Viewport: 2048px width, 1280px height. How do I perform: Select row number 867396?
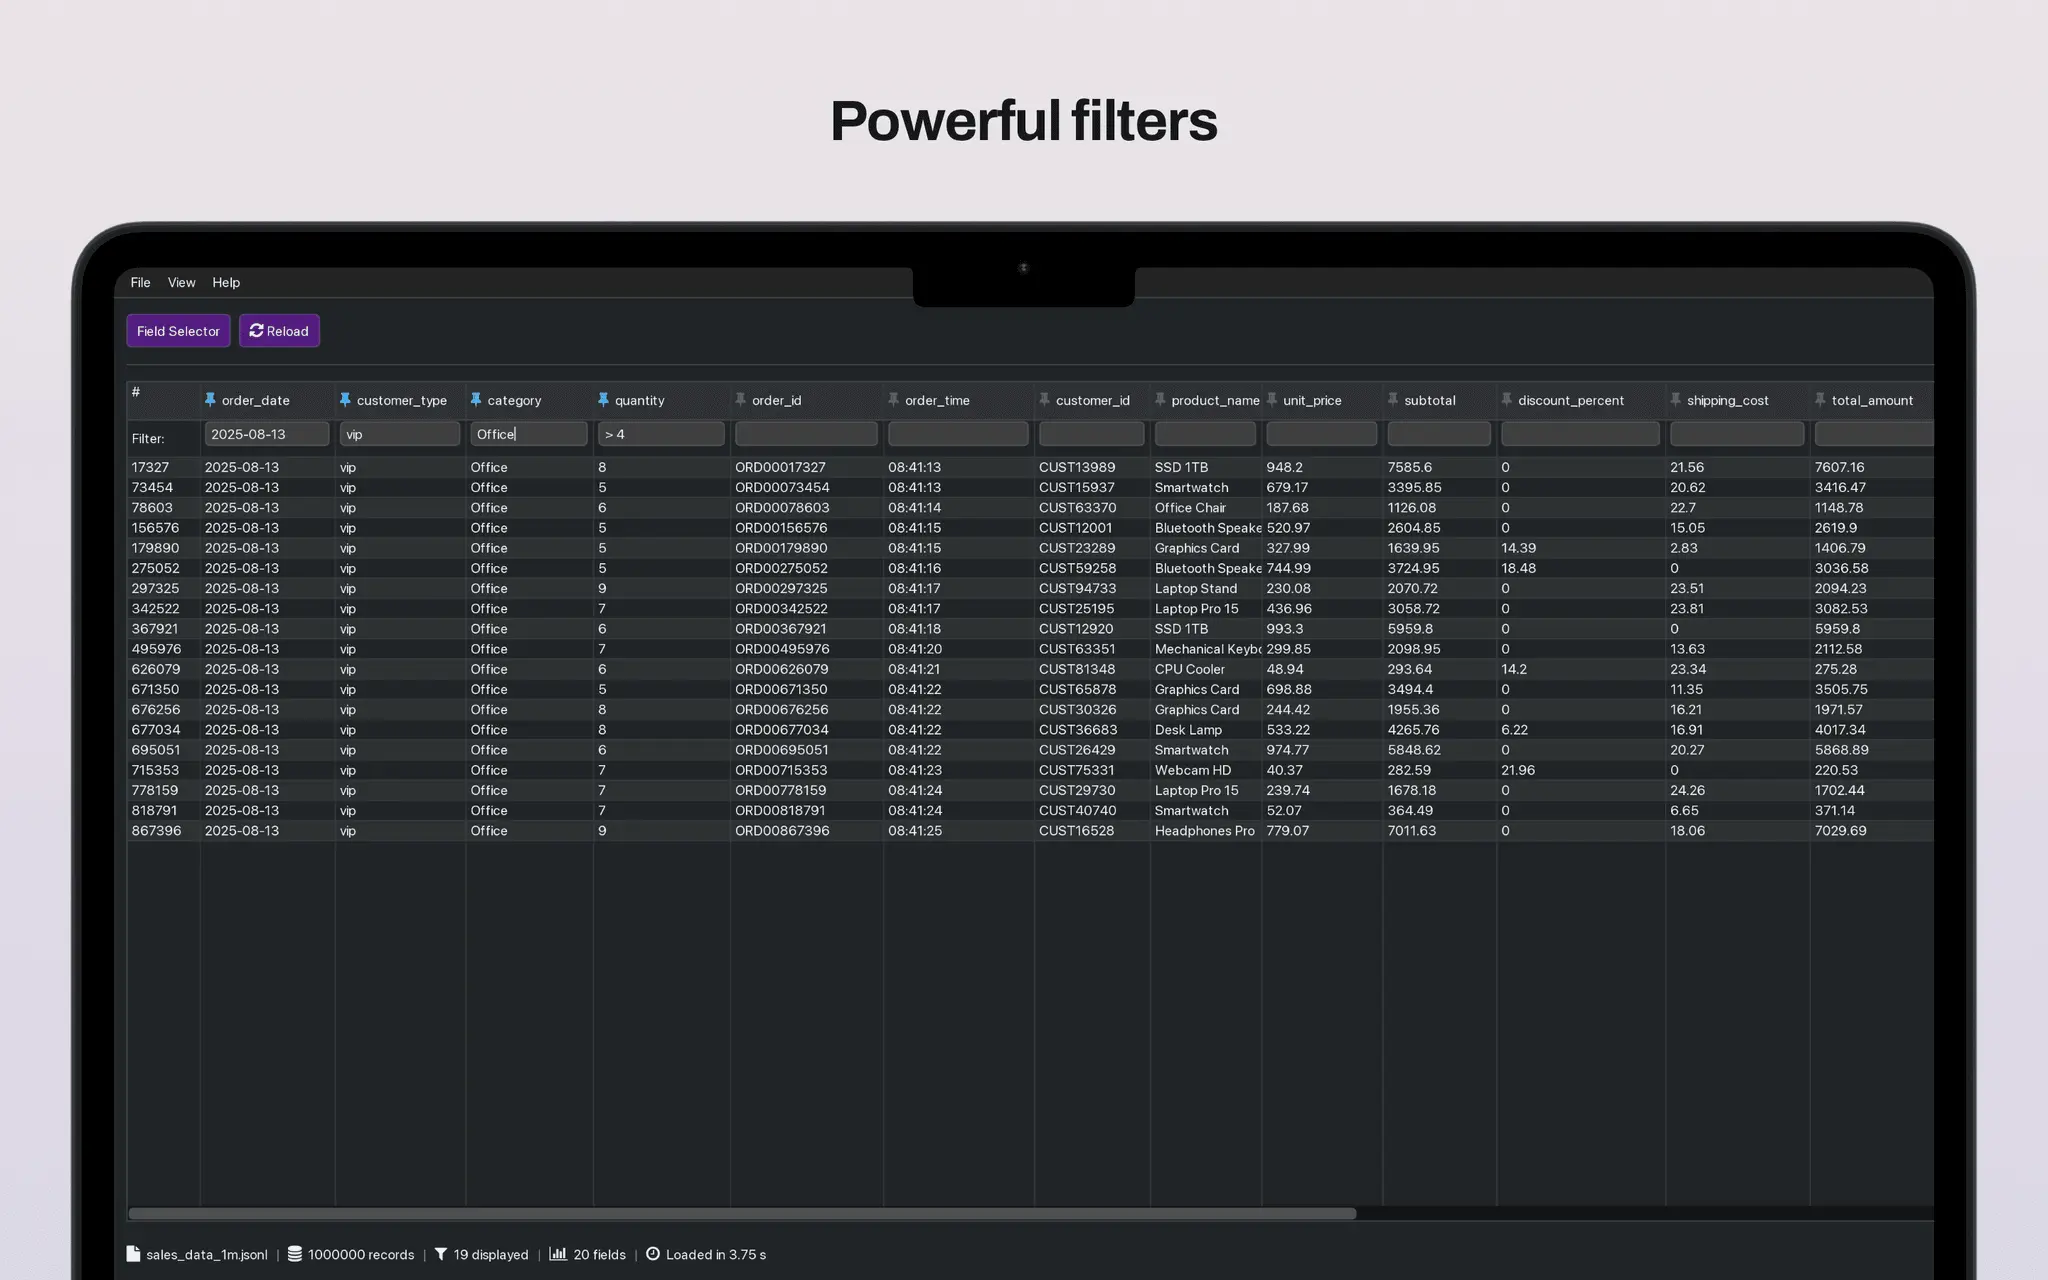coord(156,831)
